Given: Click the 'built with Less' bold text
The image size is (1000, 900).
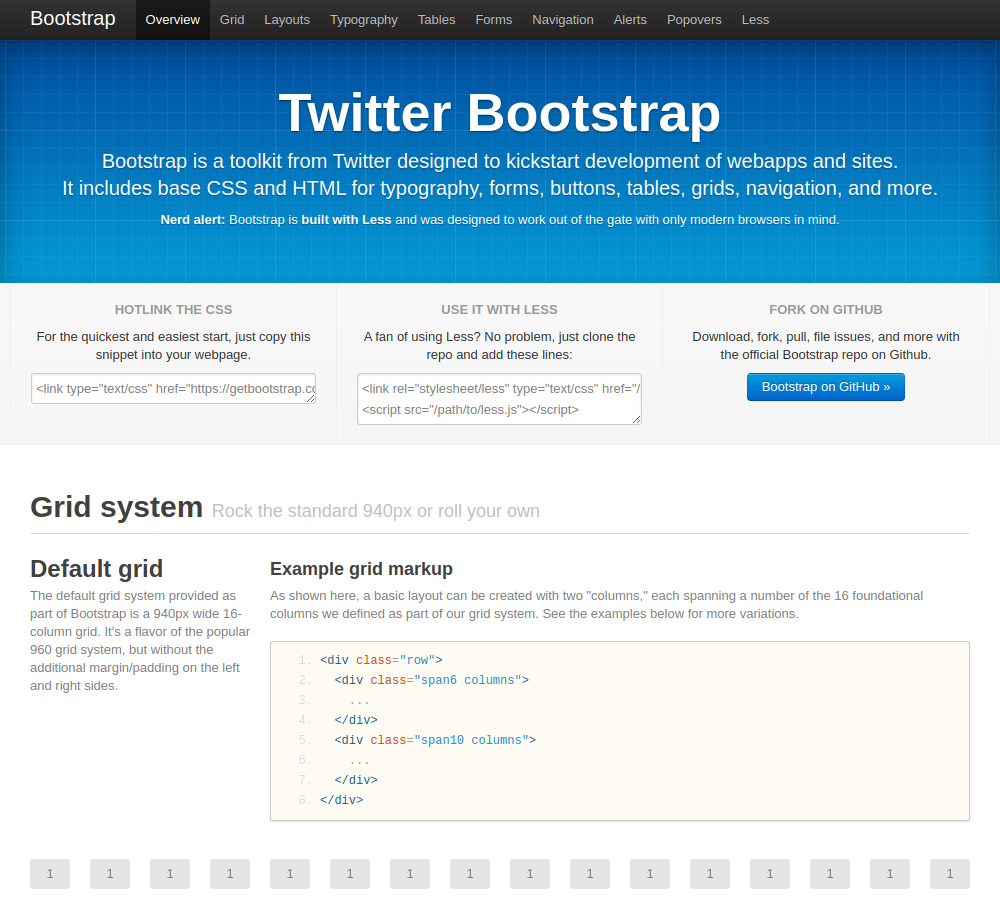Looking at the screenshot, I should [x=346, y=219].
